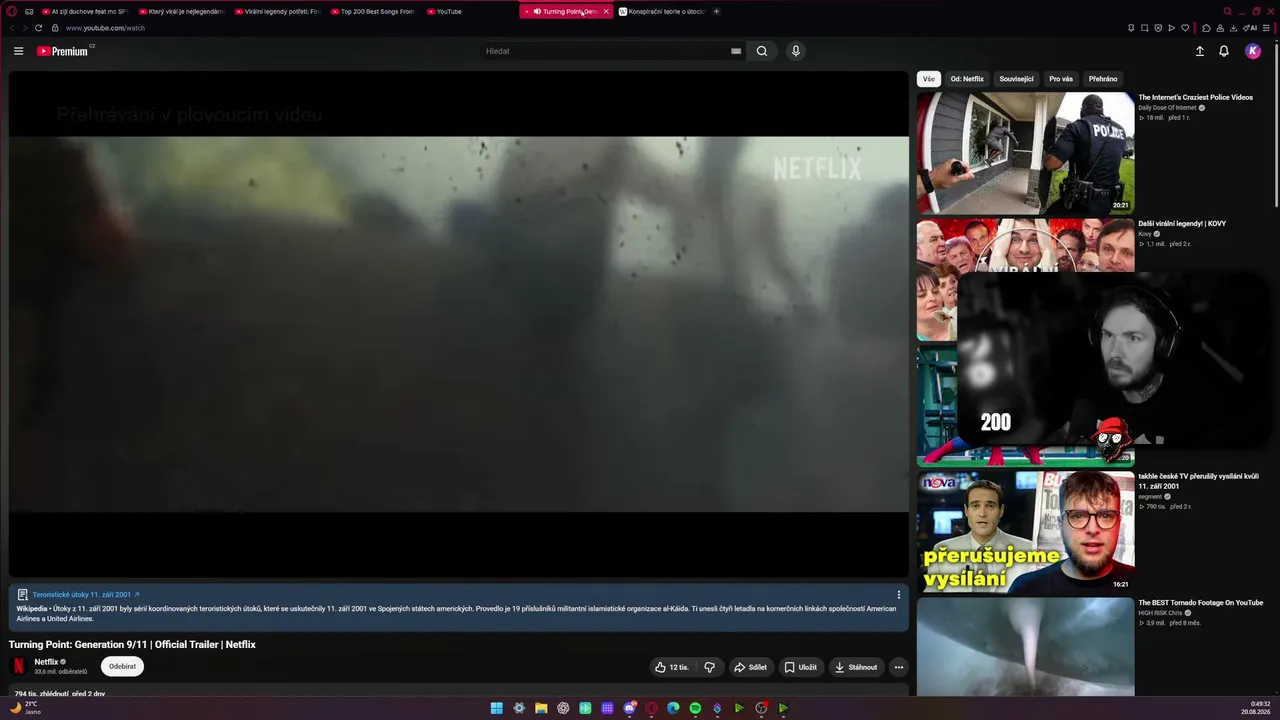This screenshot has width=1280, height=720.
Task: Open YouTube notifications bell
Action: click(1224, 51)
